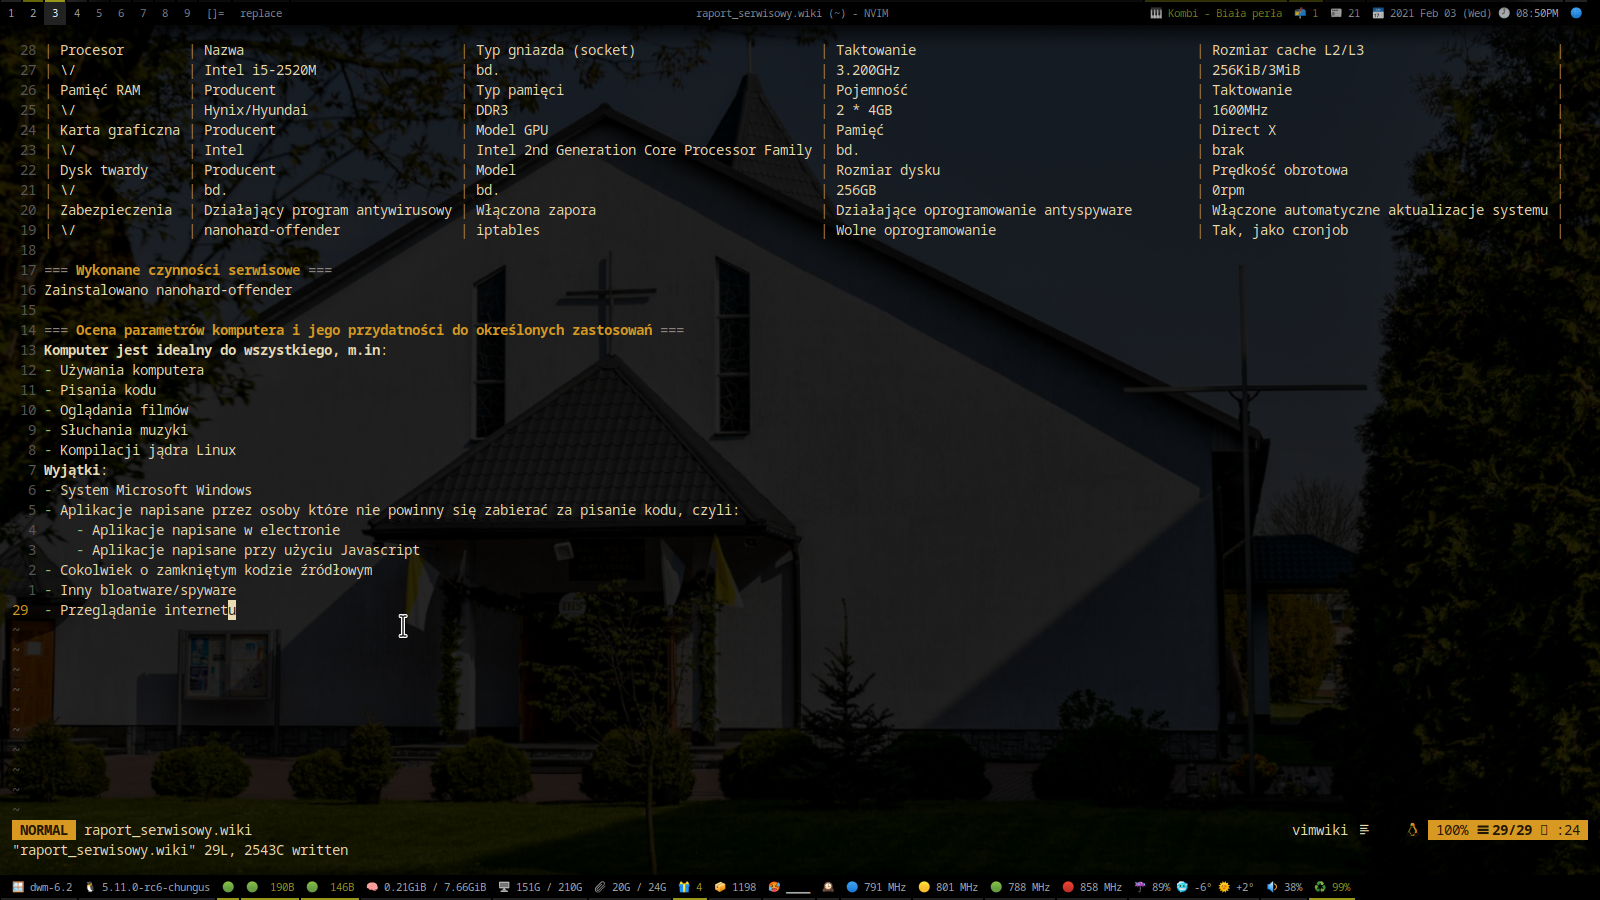Click the brain RAM usage icon

tap(372, 887)
